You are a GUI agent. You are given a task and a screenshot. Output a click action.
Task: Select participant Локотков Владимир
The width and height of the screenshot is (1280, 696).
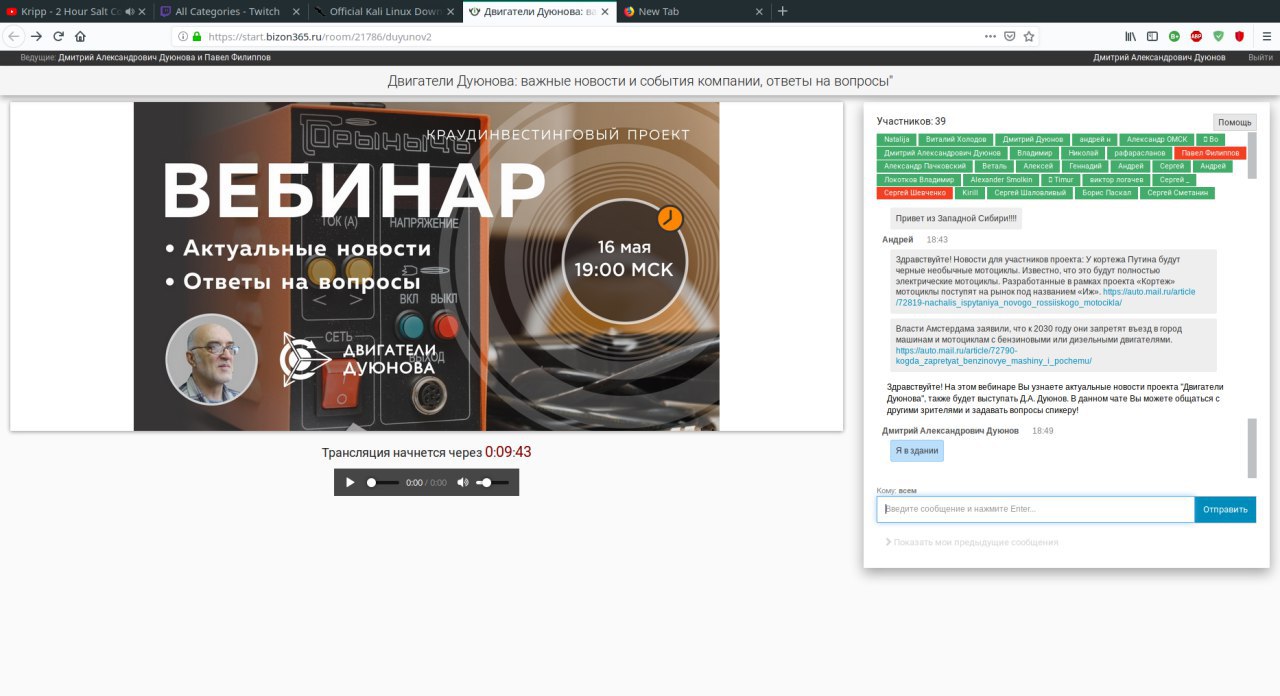click(x=919, y=180)
